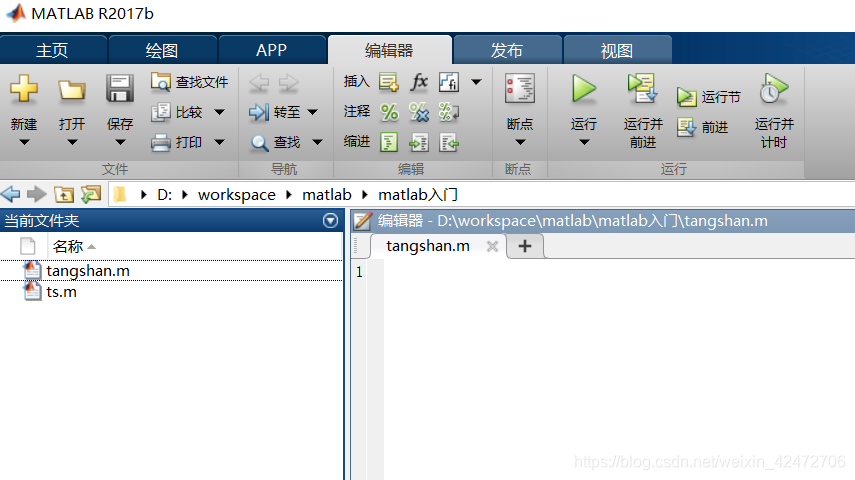Click the browse for folder icon
Viewport: 855px width, 480px height.
tap(91, 194)
